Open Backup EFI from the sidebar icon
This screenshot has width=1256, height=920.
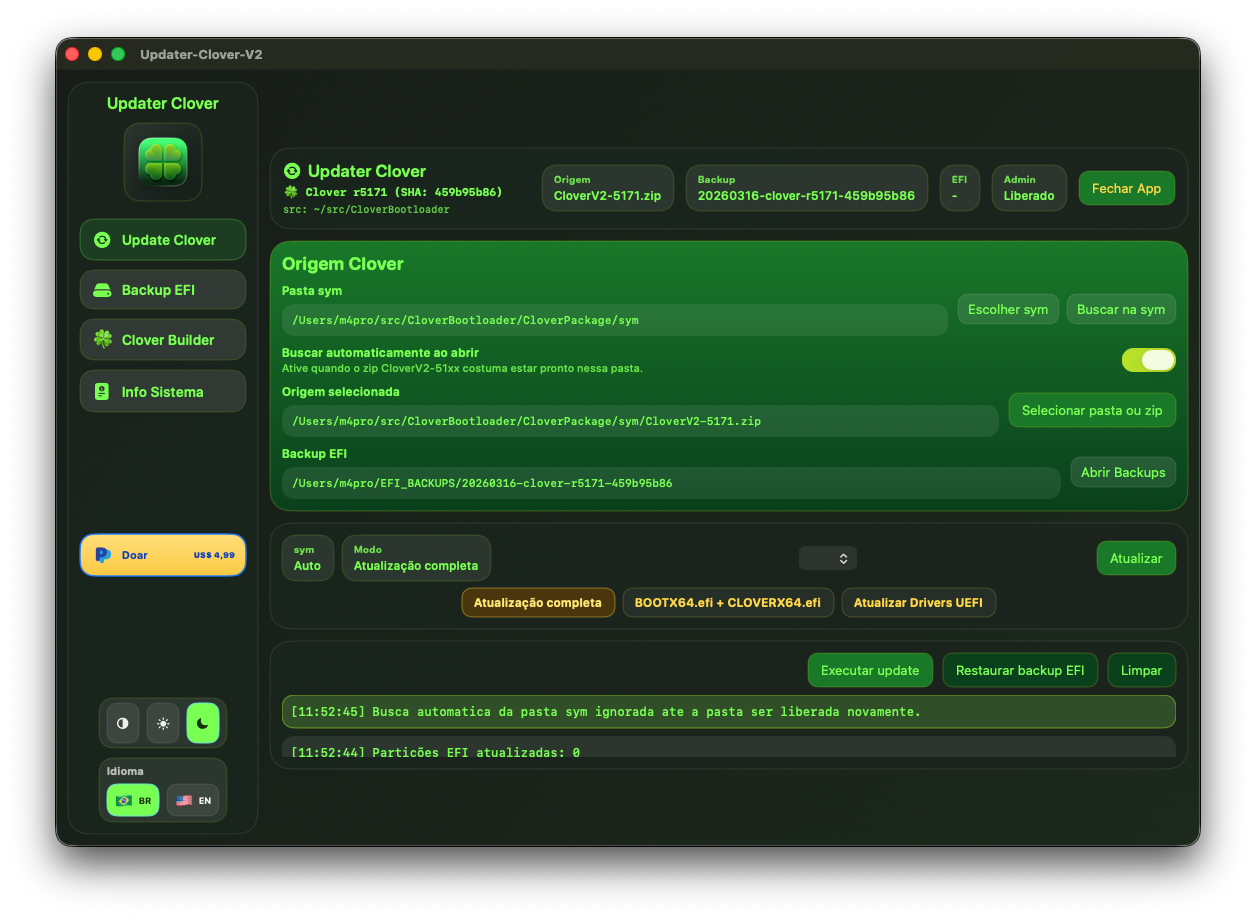point(101,289)
